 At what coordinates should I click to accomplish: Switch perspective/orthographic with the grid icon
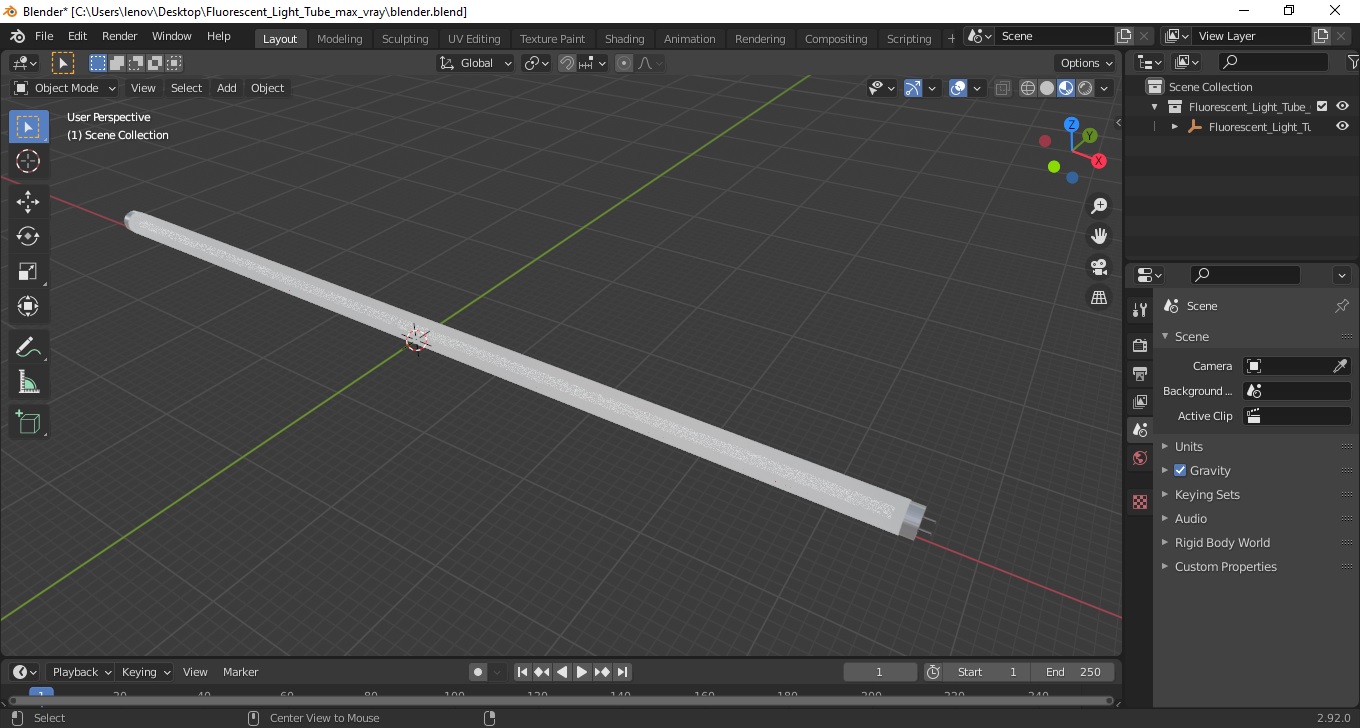pos(1099,298)
